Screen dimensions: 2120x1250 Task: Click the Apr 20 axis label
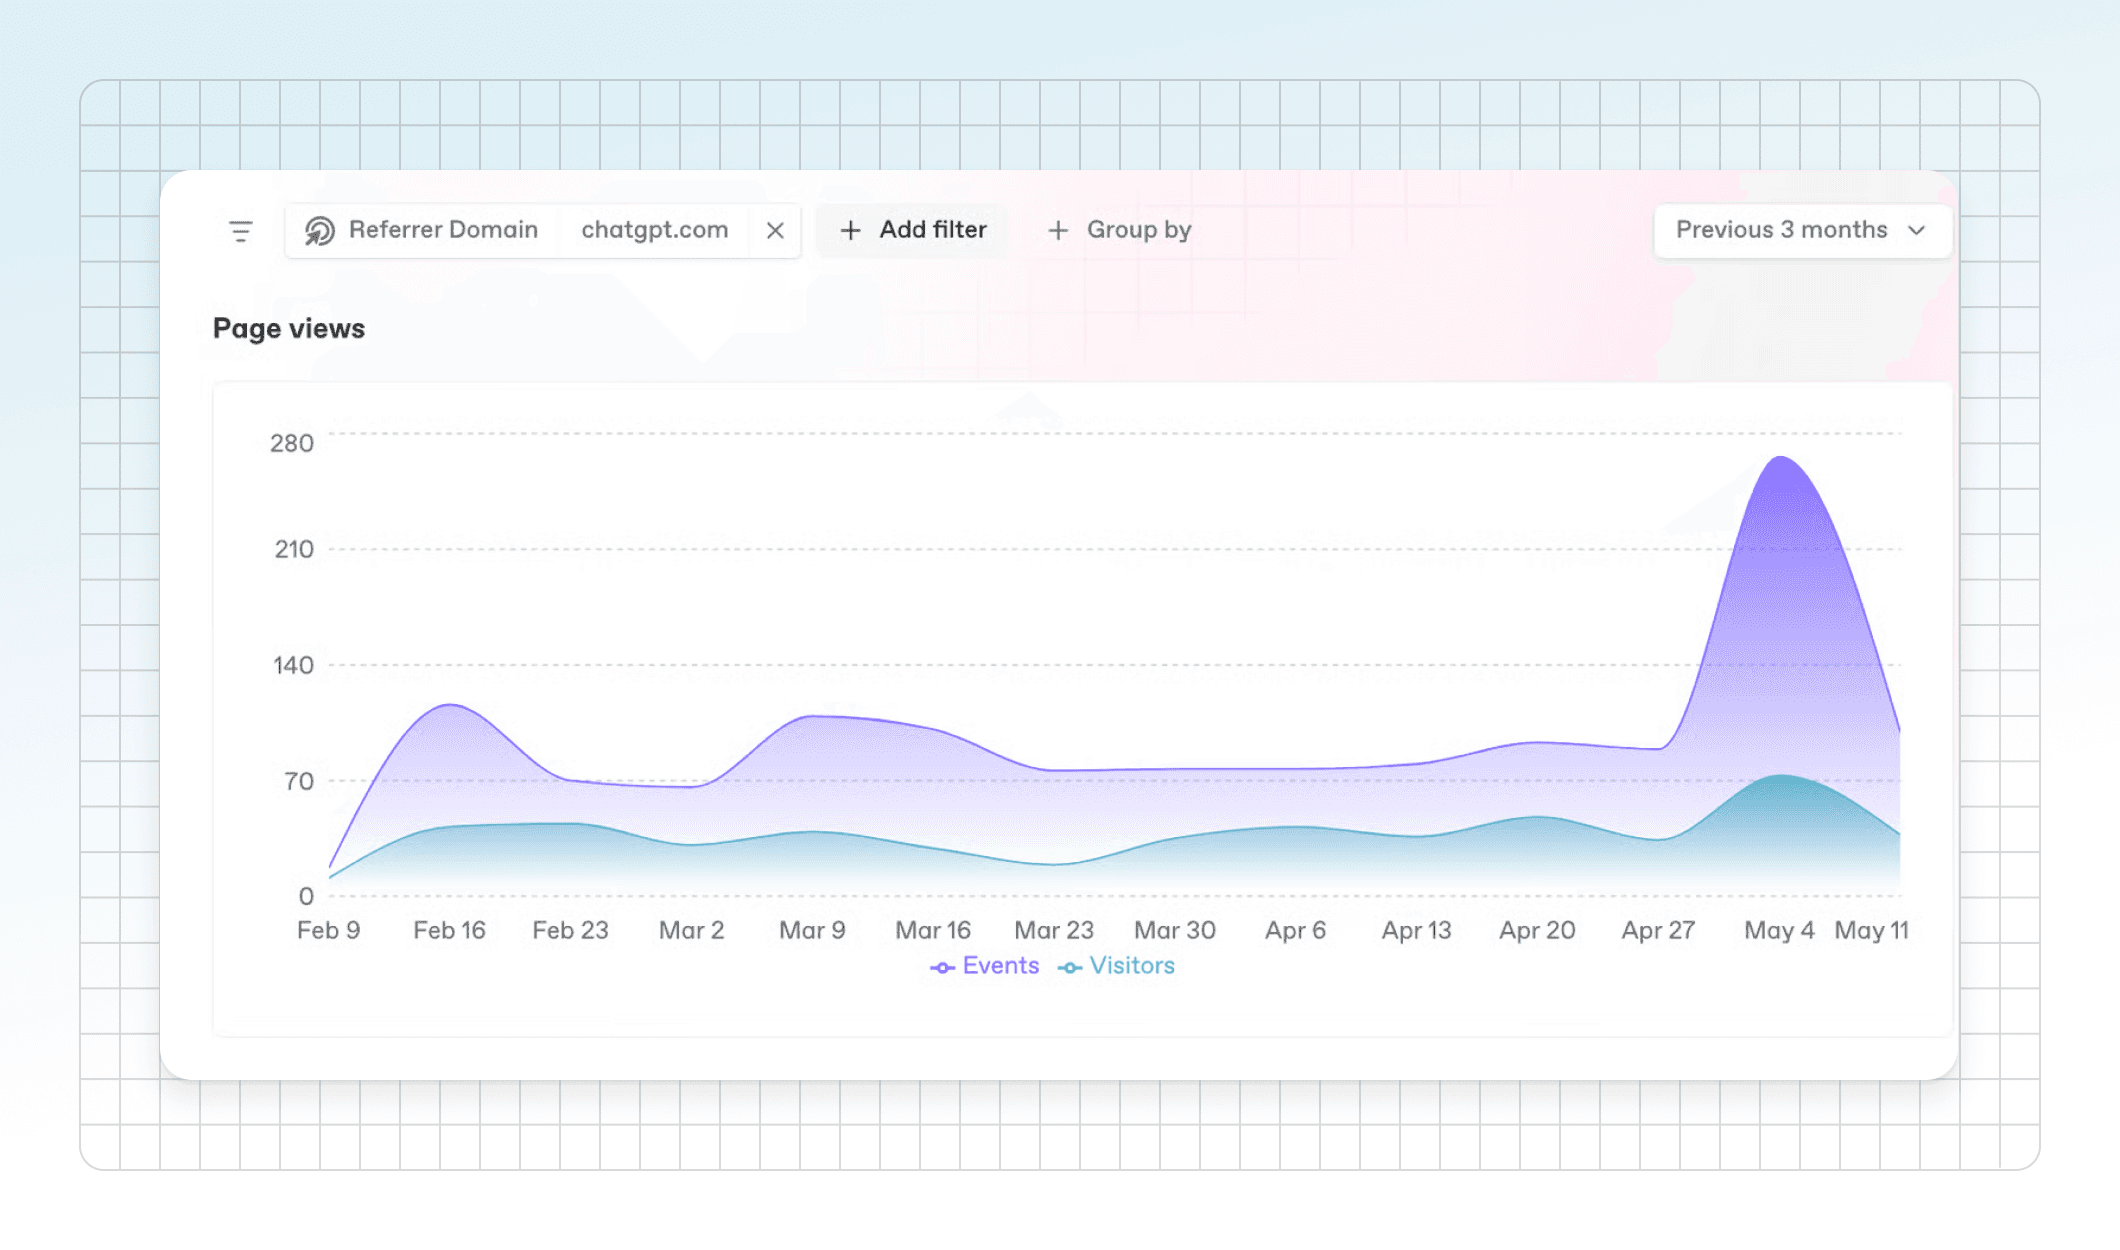(1537, 930)
